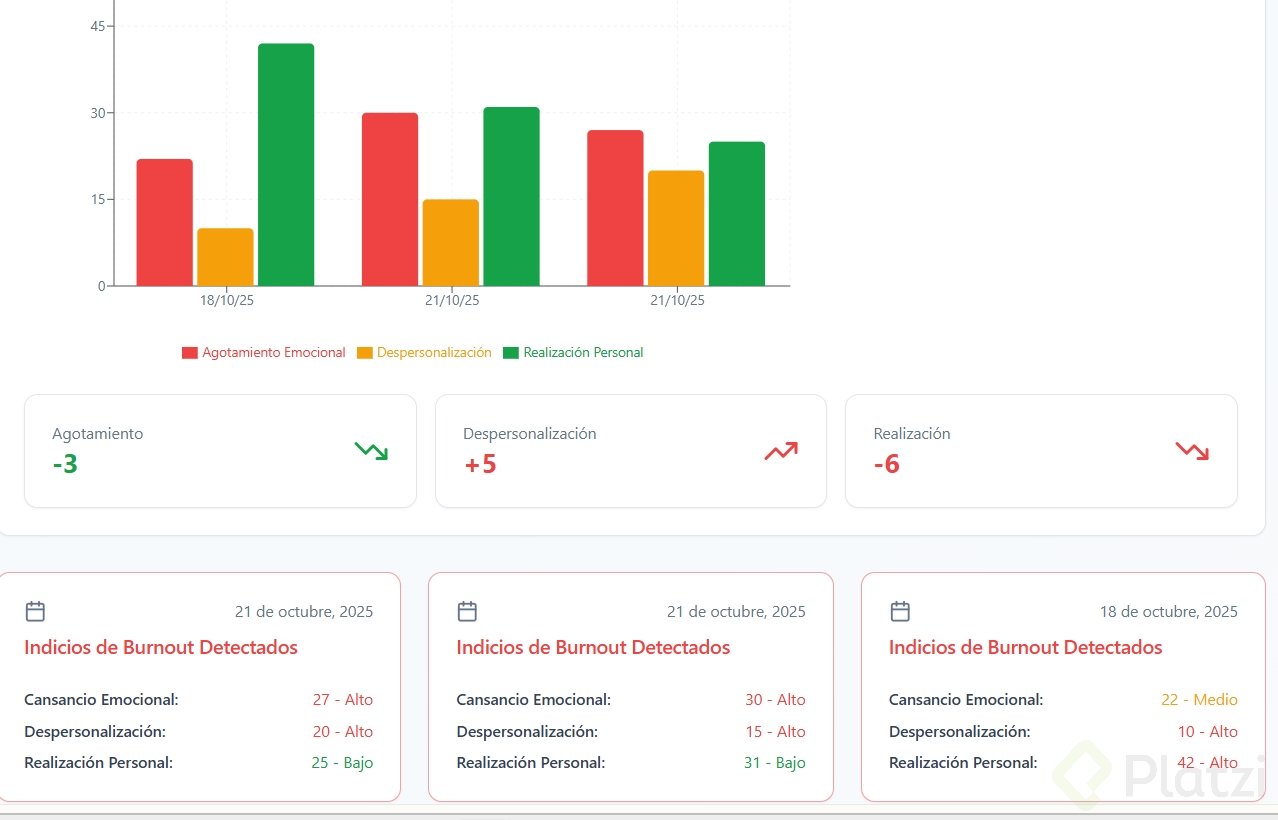Click Realización Personal label beside 42 - Alto
The image size is (1278, 820).
point(963,763)
